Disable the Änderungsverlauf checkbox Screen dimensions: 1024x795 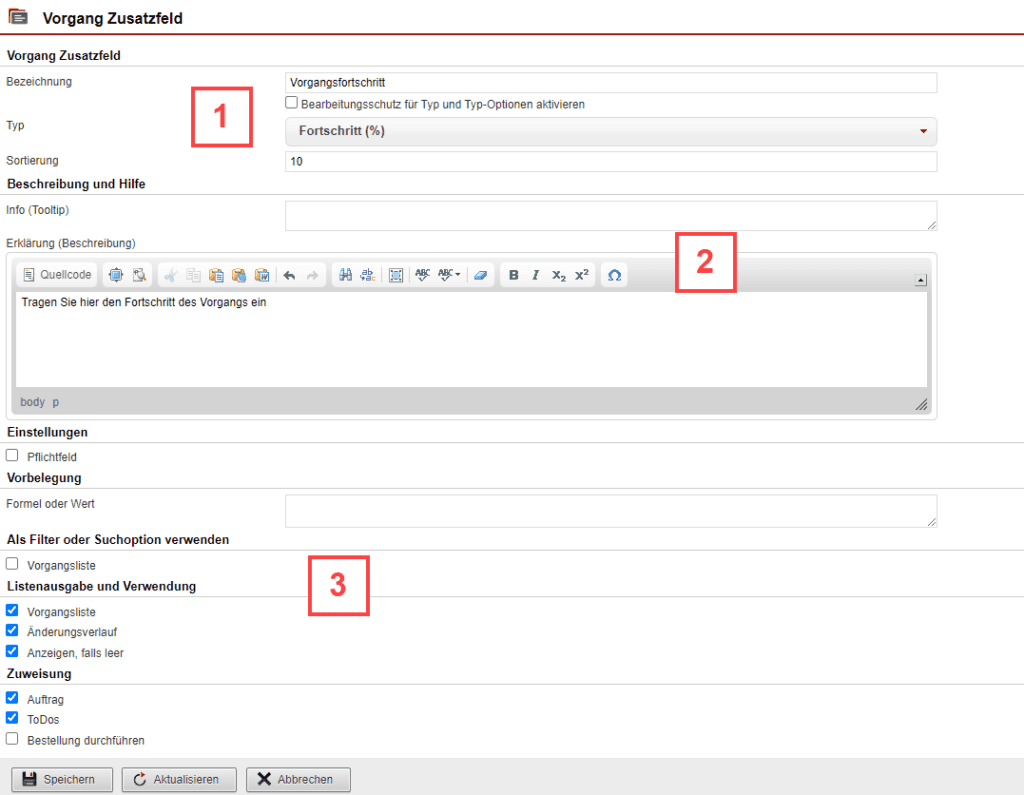[12, 630]
